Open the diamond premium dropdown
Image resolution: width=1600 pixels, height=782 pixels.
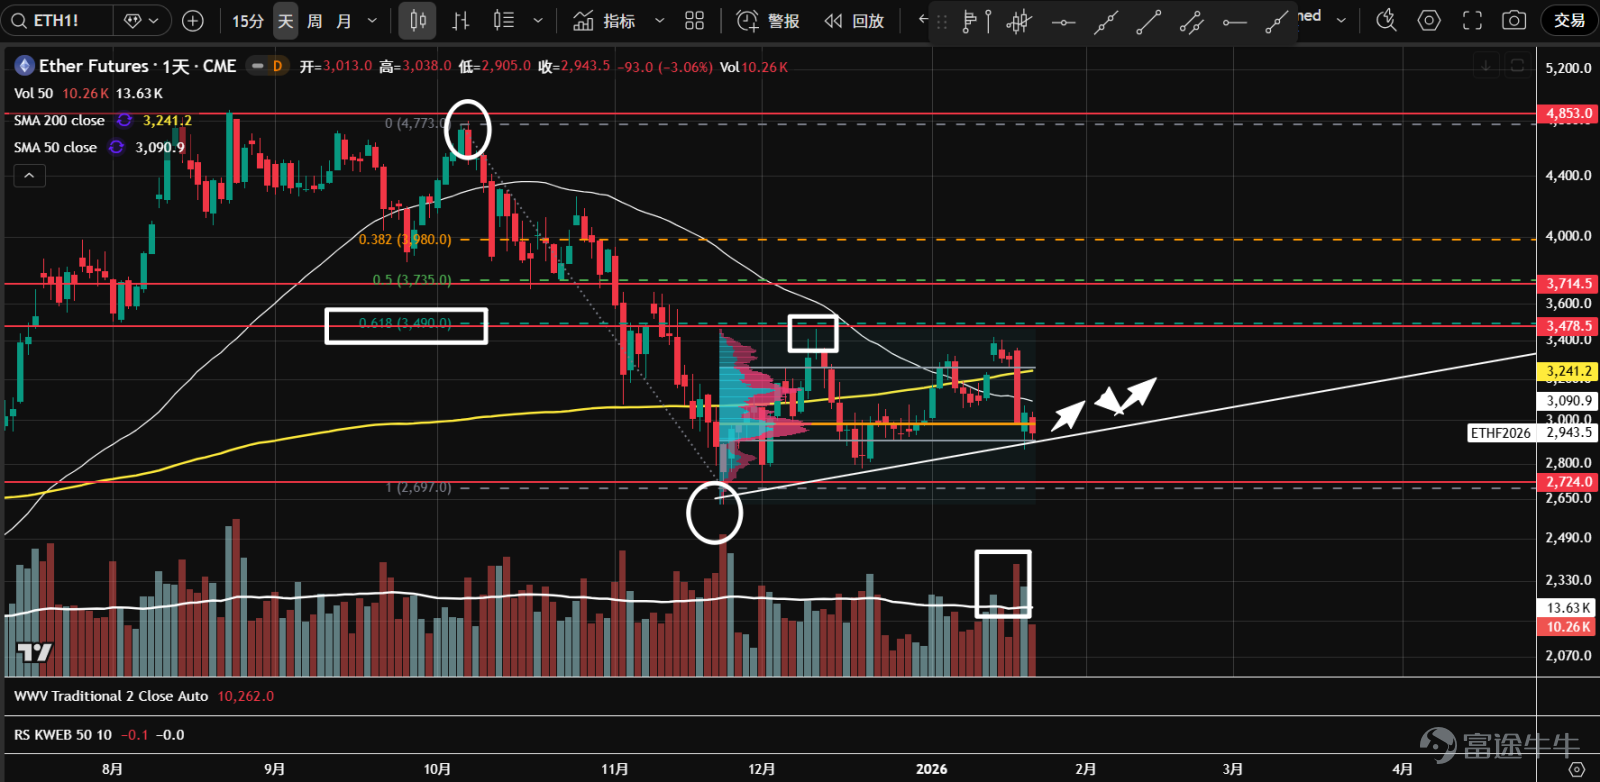142,20
